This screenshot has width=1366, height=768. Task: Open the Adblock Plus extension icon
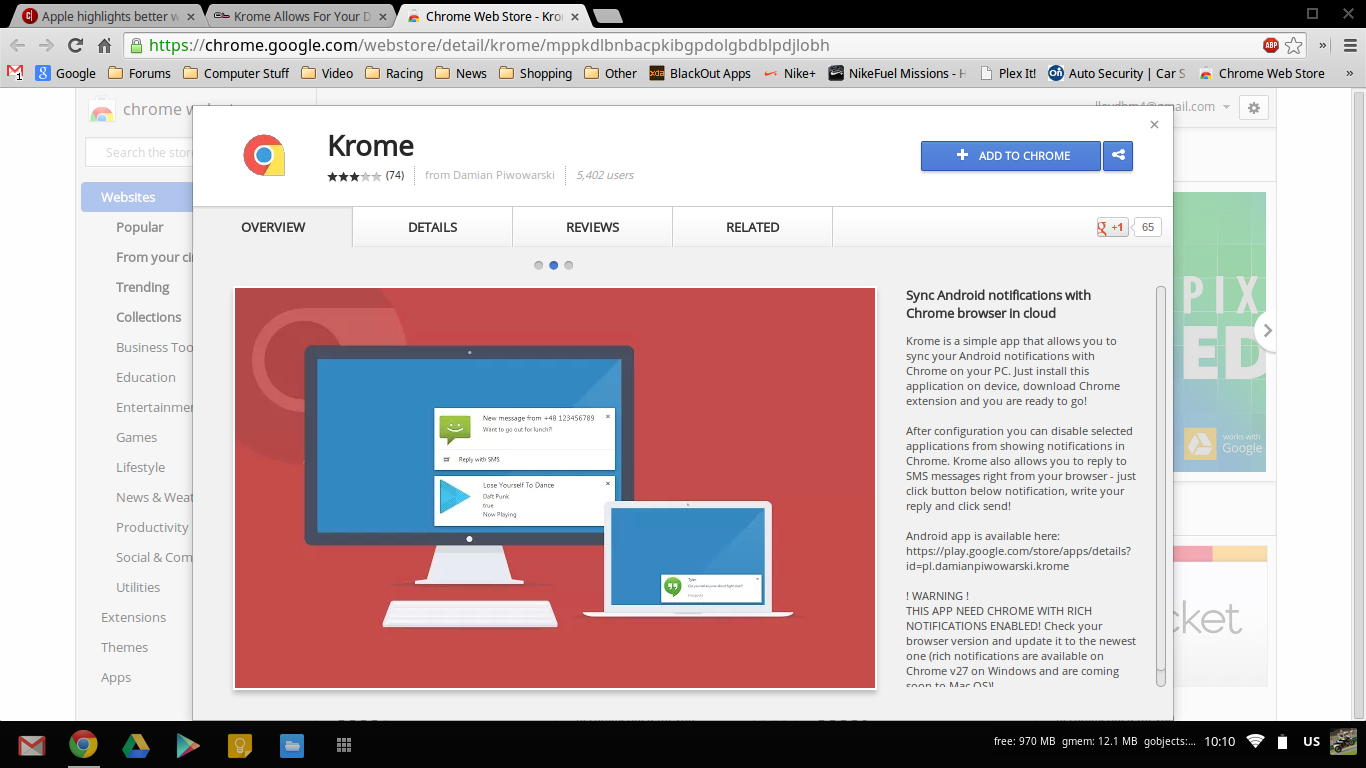click(x=1271, y=45)
